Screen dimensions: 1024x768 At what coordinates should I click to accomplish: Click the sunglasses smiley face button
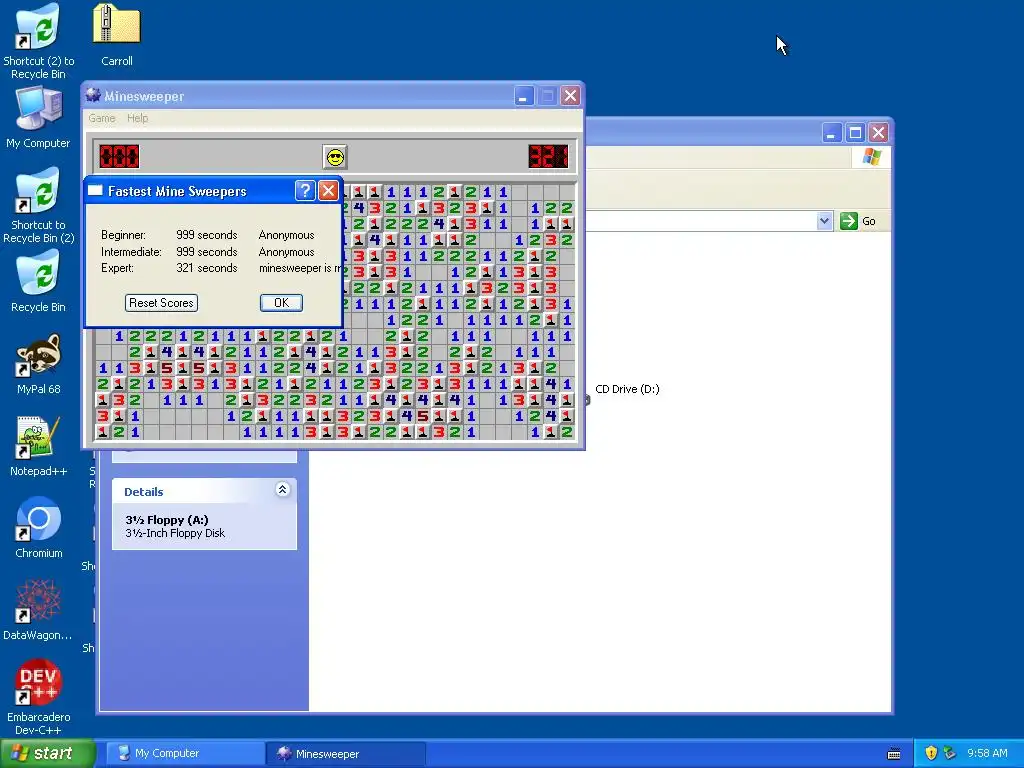click(x=335, y=157)
